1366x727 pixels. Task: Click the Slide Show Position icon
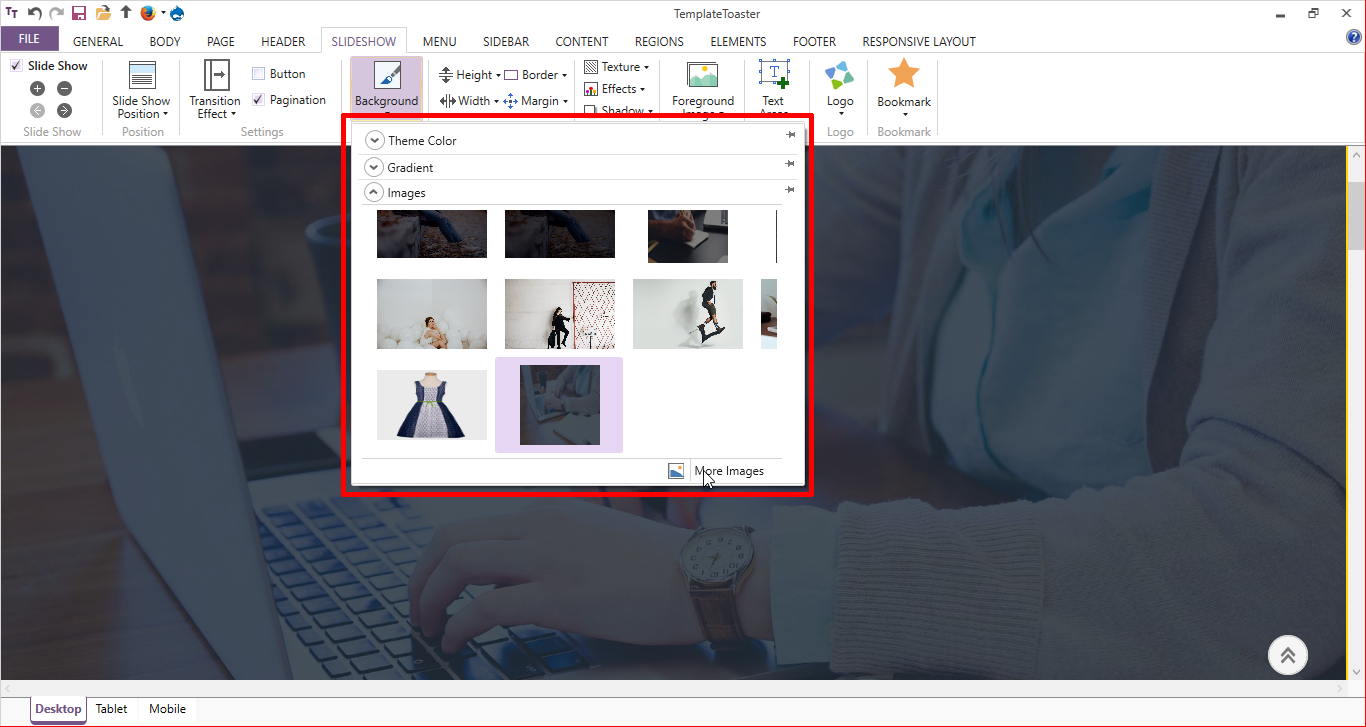pyautogui.click(x=142, y=75)
